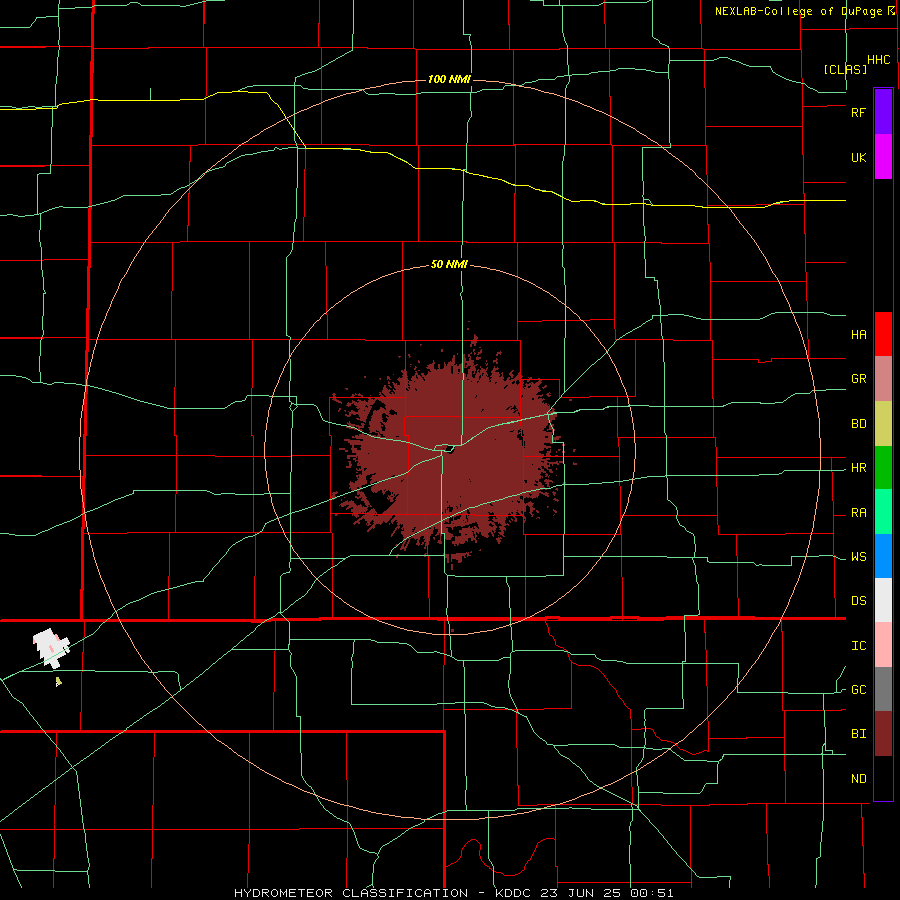Click the 'WS' legend label

point(859,557)
